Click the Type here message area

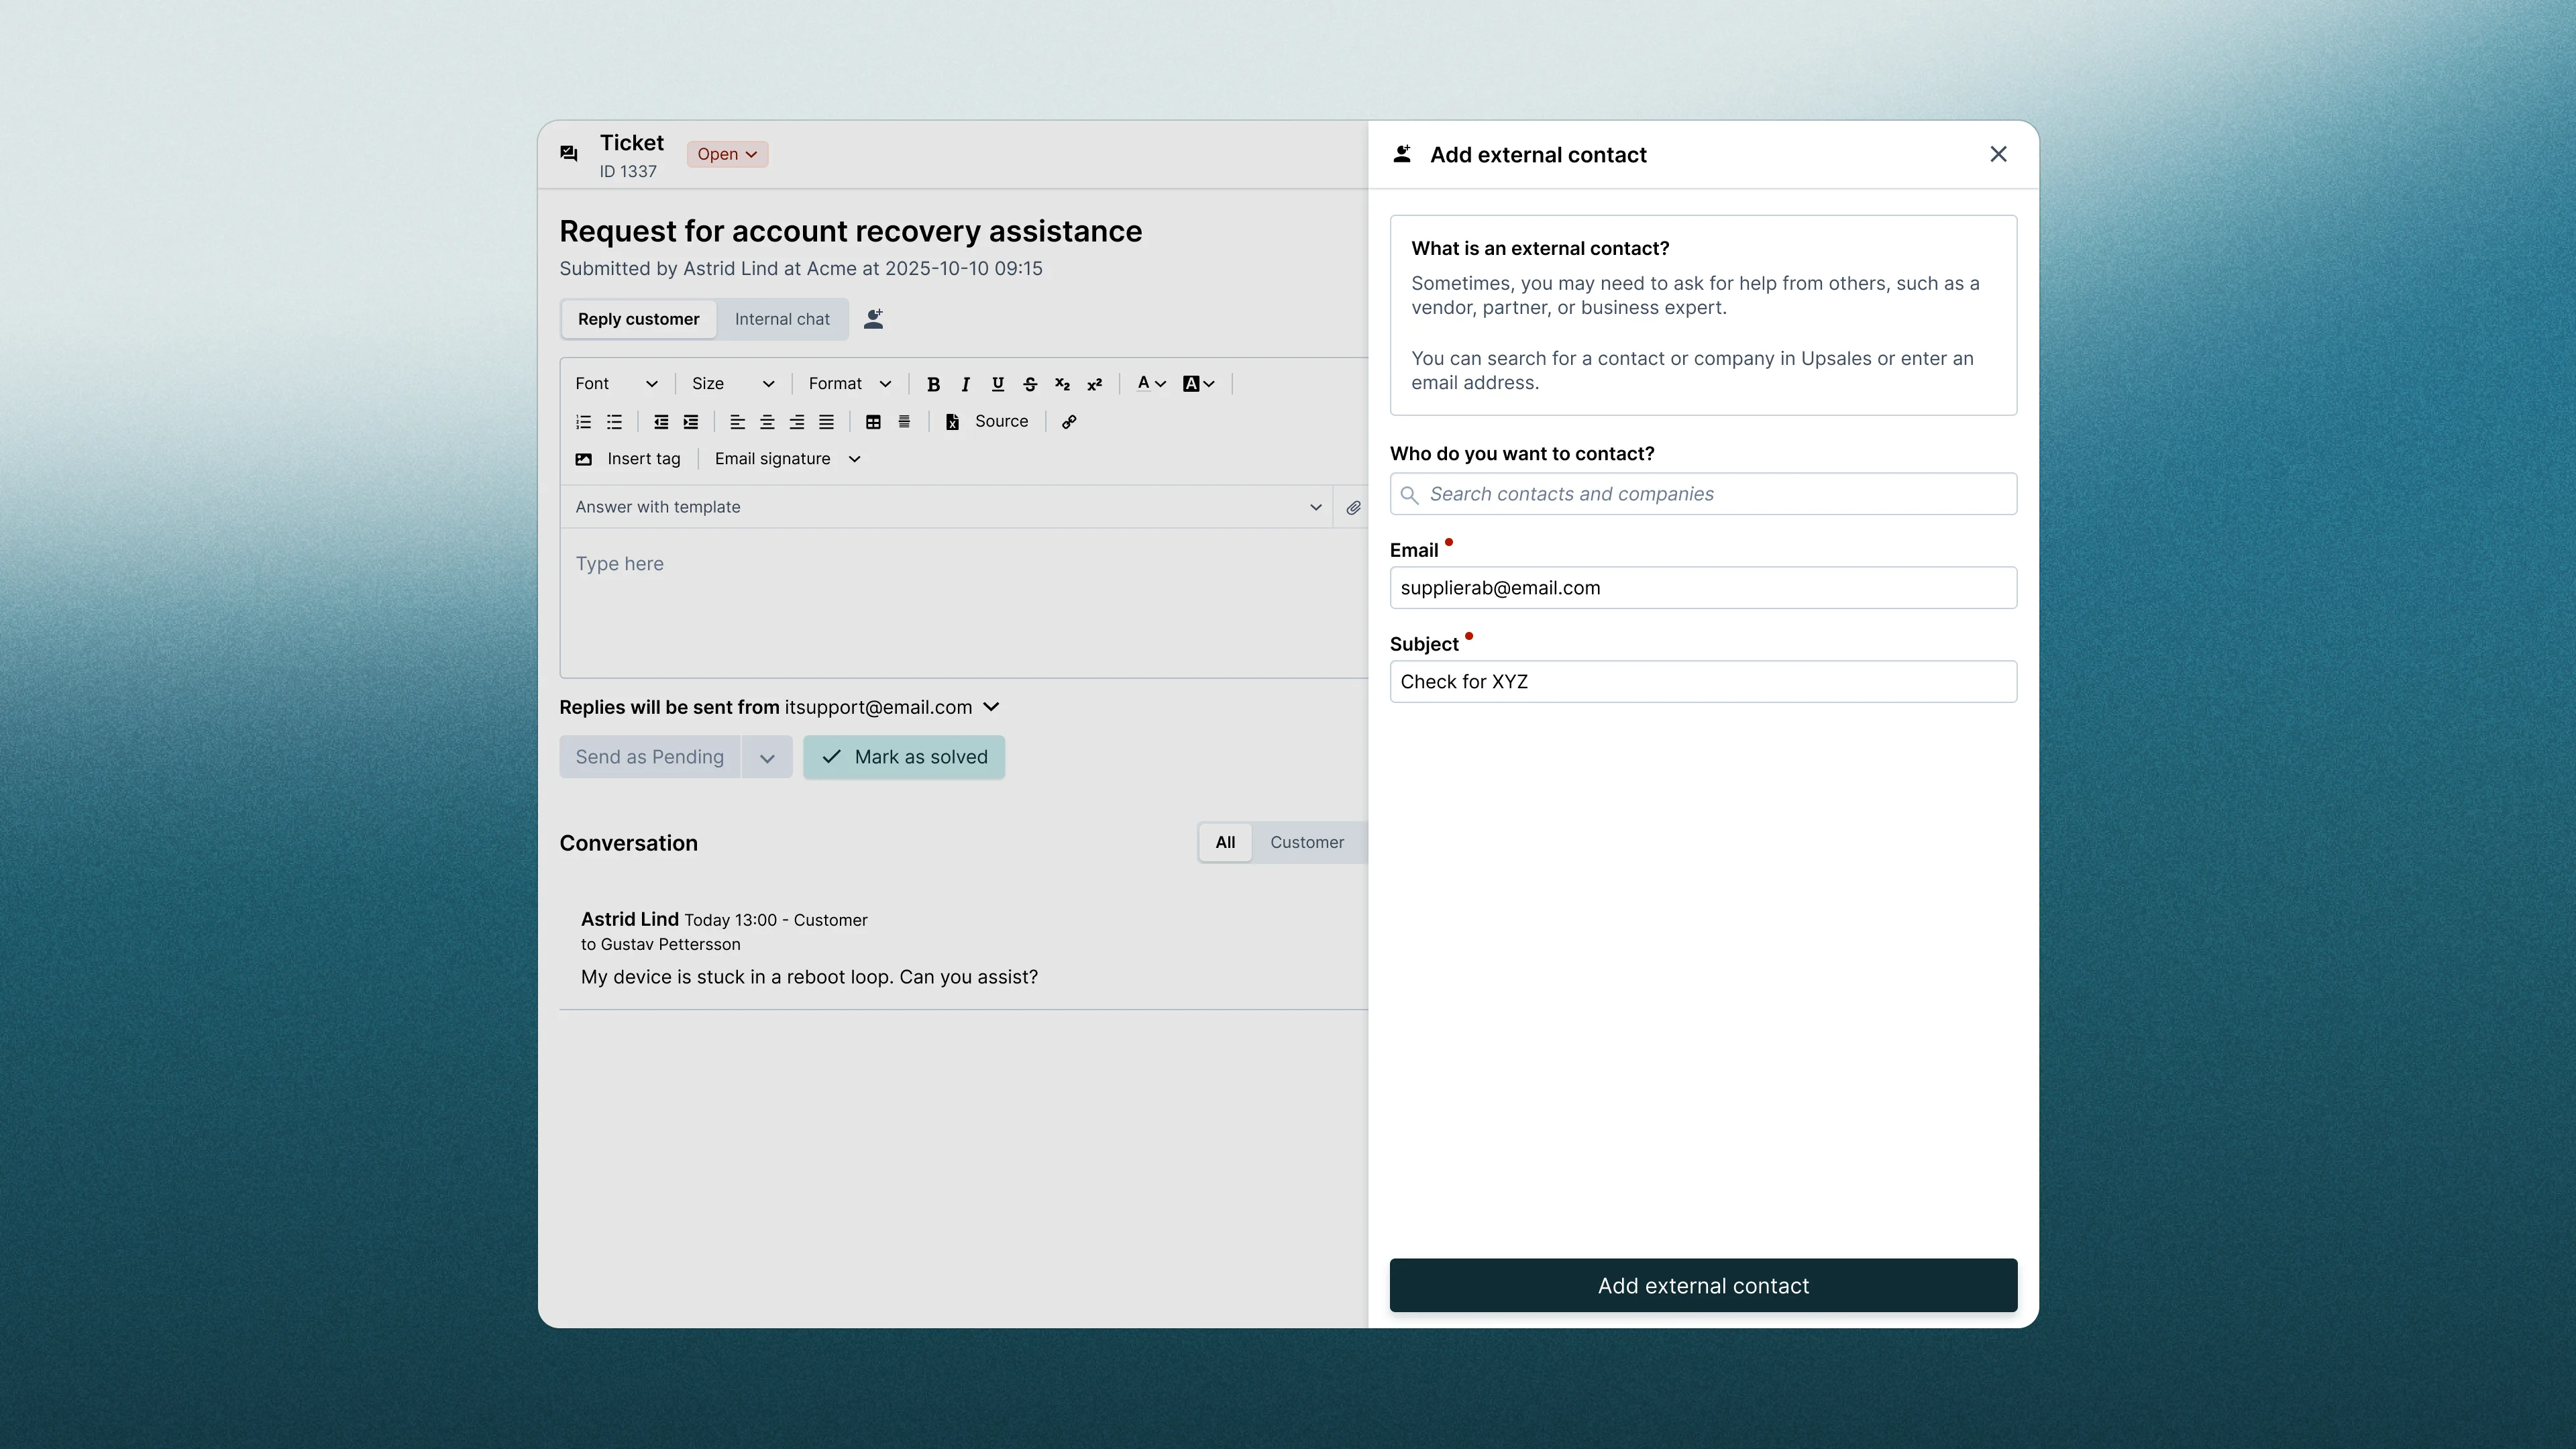pos(963,603)
